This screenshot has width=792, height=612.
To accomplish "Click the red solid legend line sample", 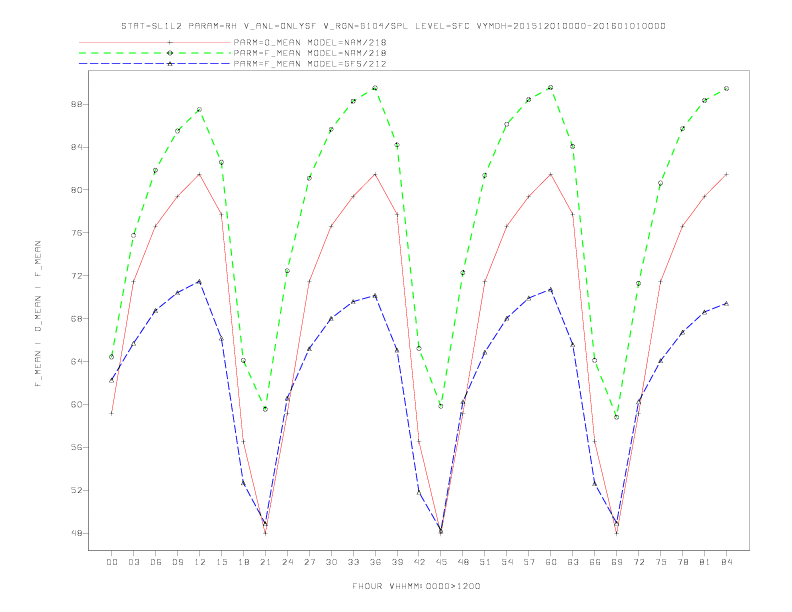I will (x=155, y=42).
